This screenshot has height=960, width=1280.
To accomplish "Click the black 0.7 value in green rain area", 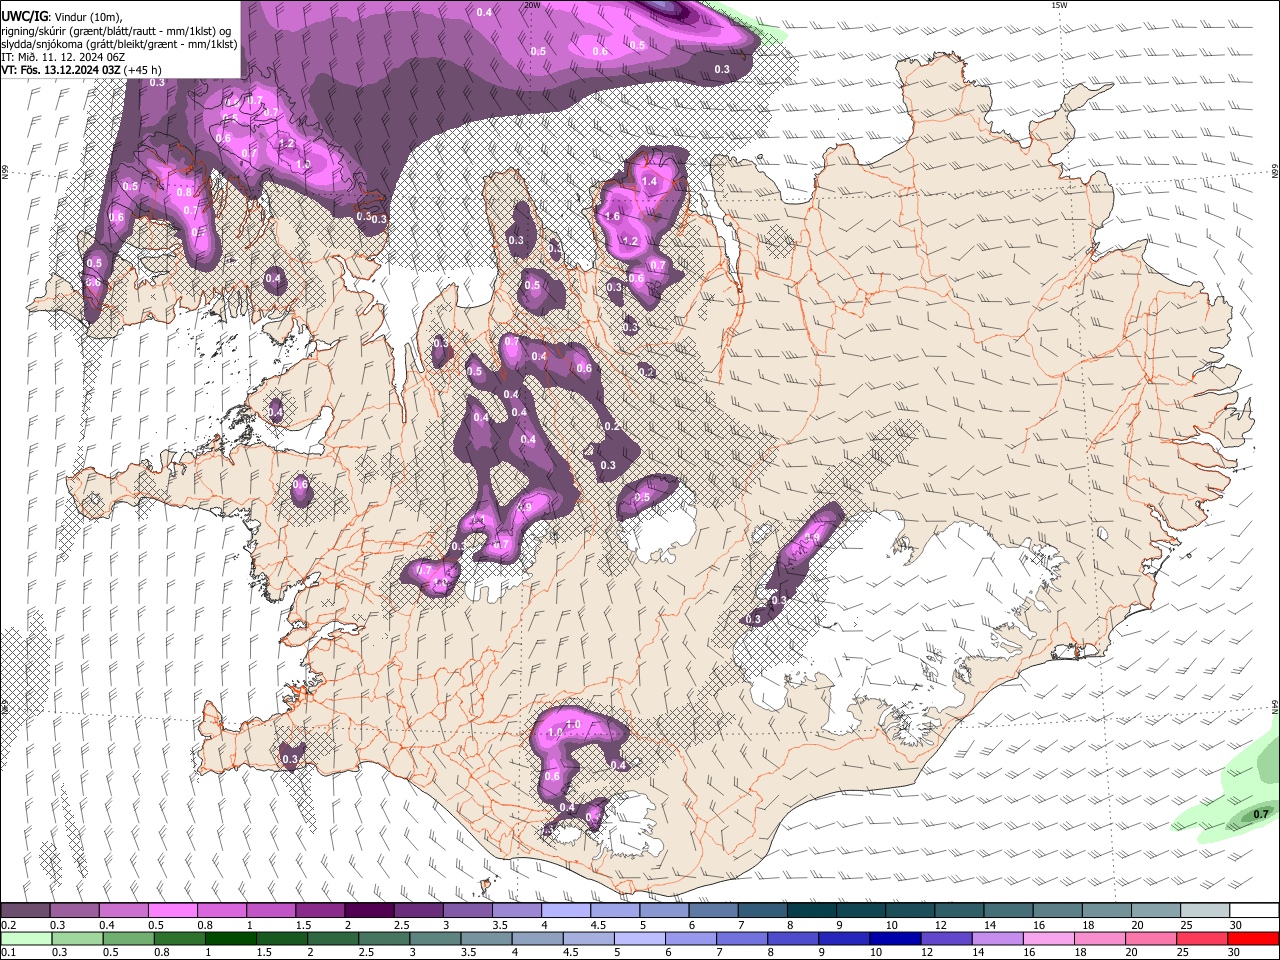I will (1260, 814).
